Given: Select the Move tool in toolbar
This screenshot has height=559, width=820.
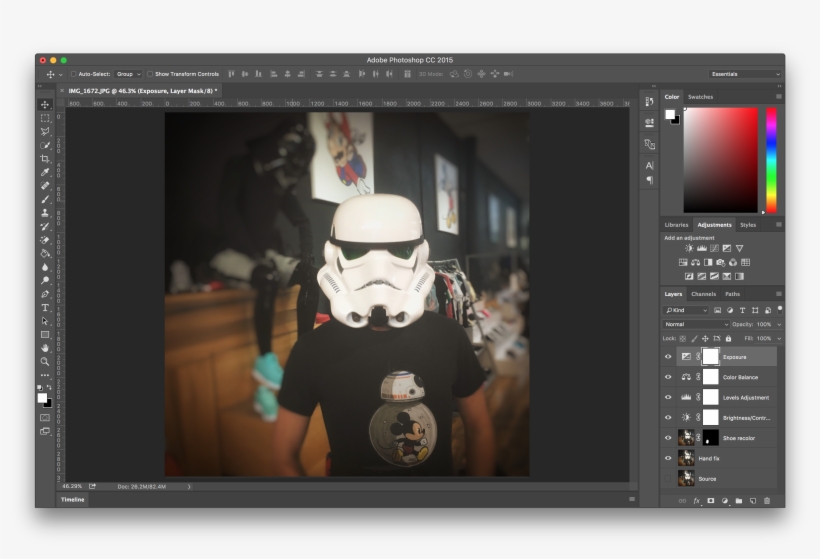Looking at the screenshot, I should pos(45,105).
